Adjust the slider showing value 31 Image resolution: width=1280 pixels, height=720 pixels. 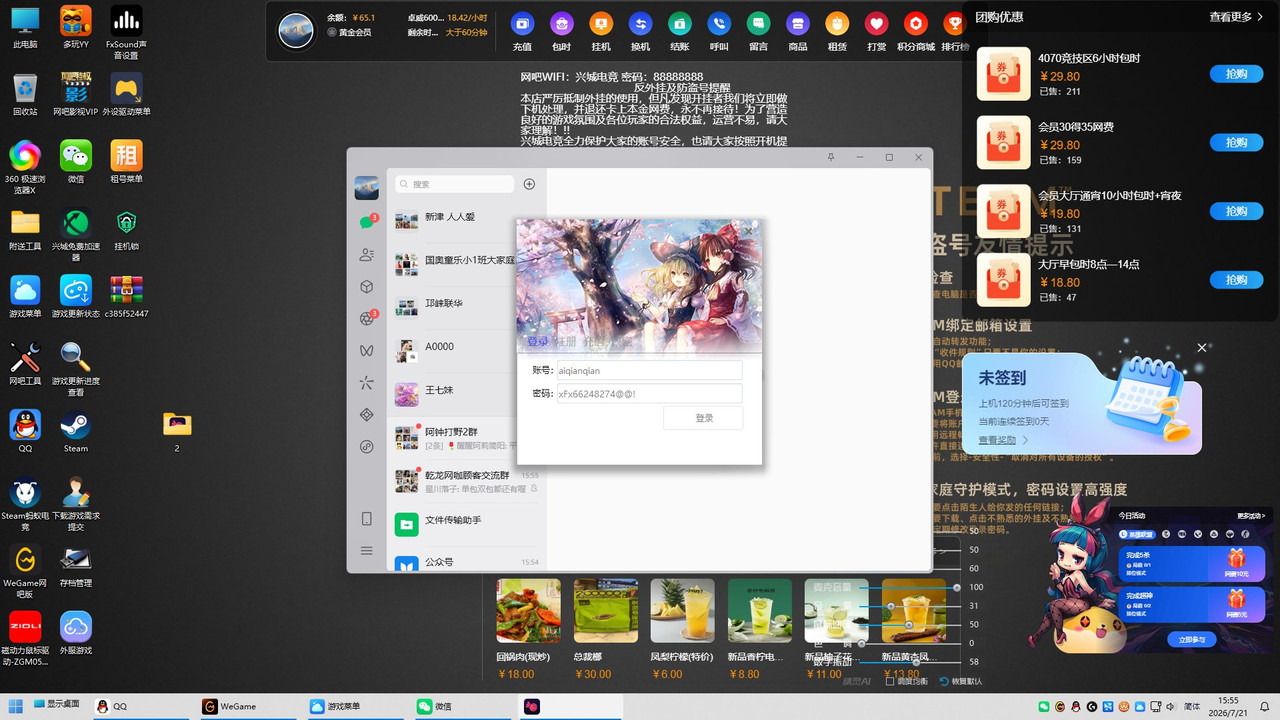[892, 607]
